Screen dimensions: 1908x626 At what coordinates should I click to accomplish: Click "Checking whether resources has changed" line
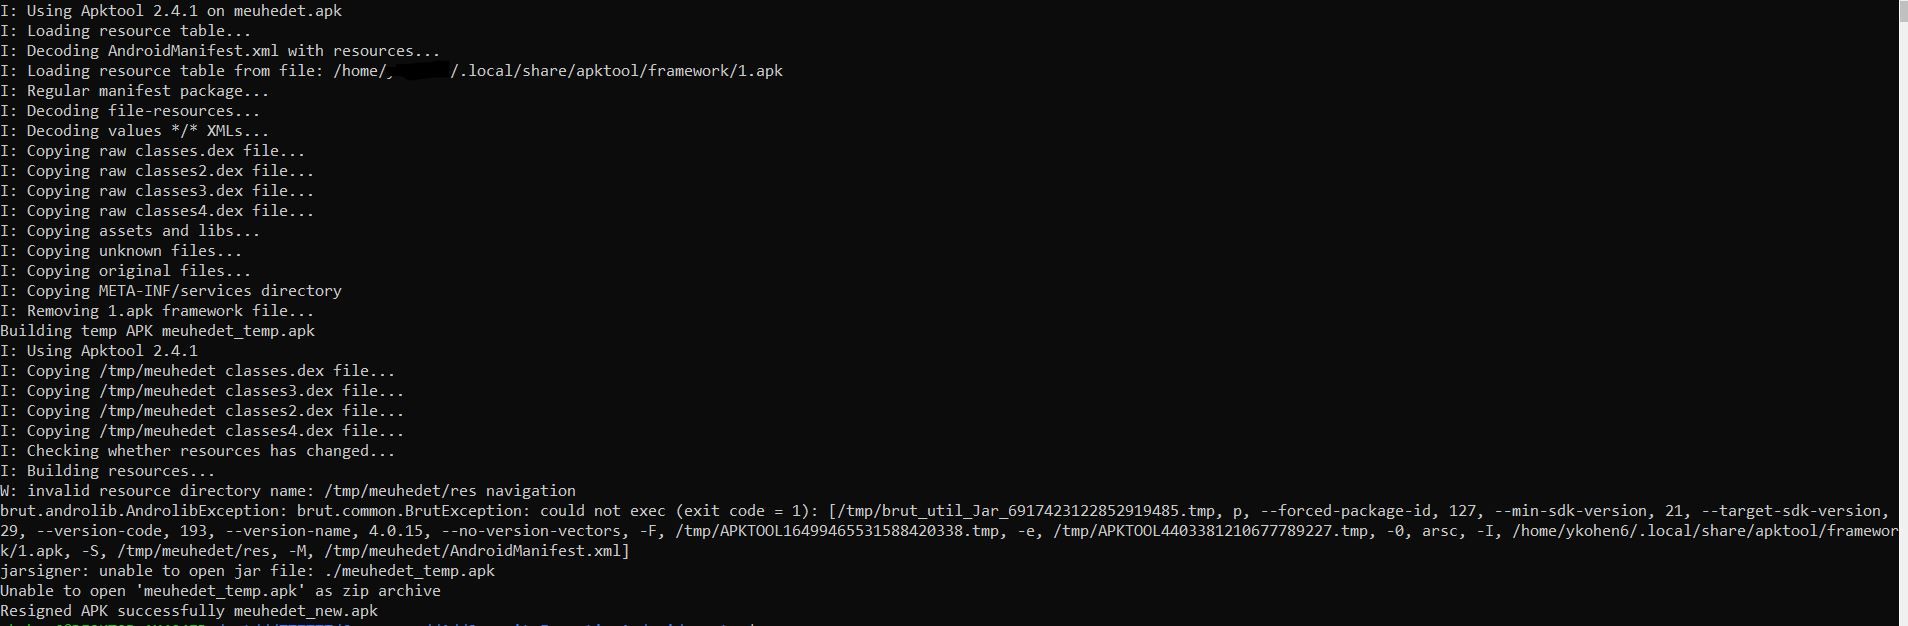(198, 451)
